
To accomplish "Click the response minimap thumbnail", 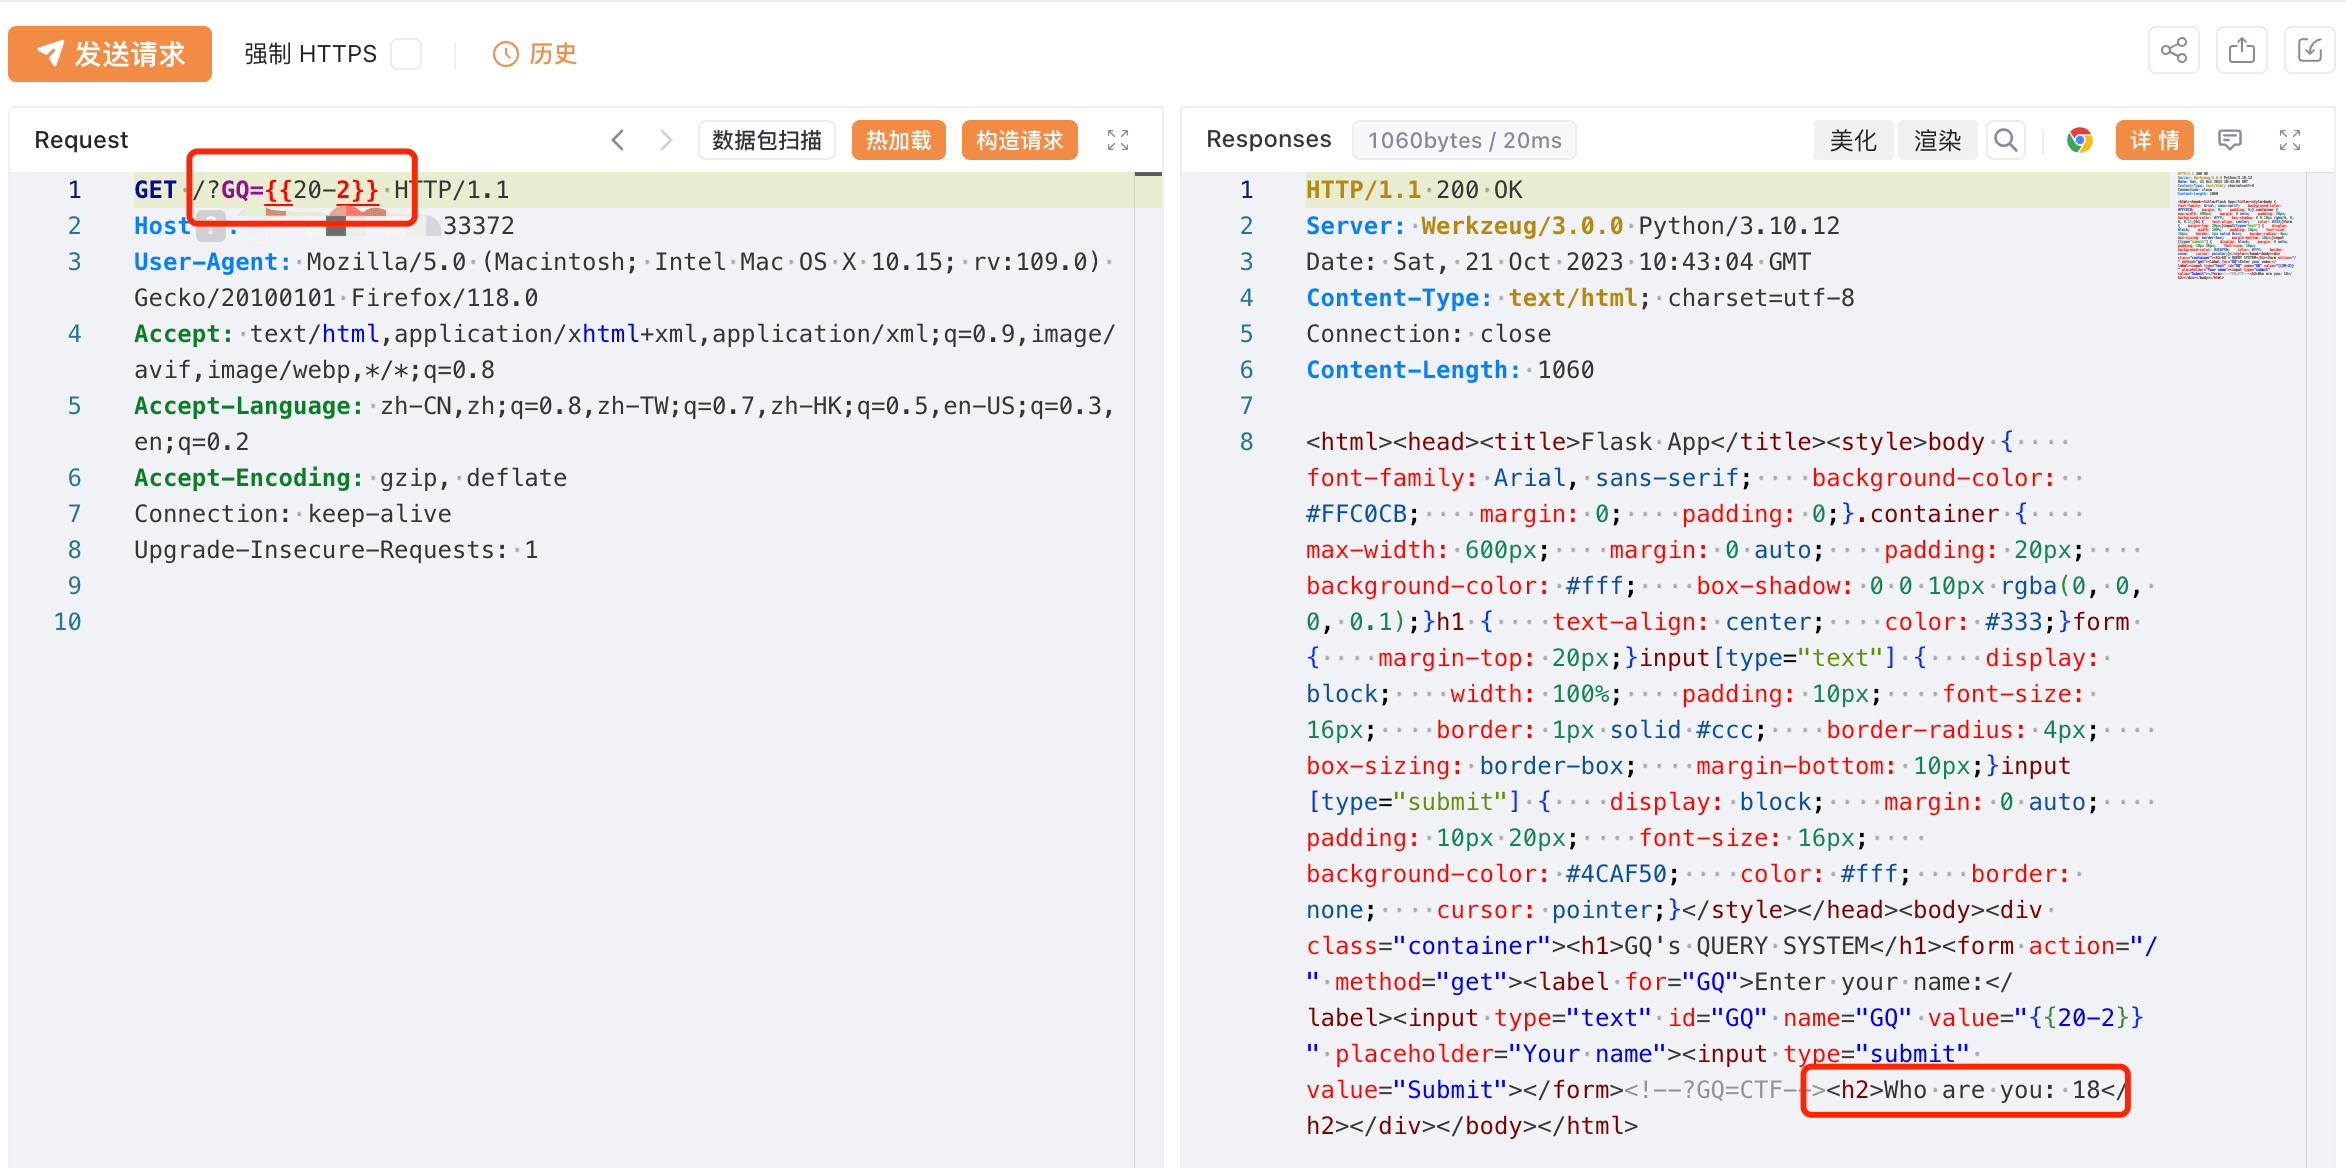I will pyautogui.click(x=2235, y=226).
